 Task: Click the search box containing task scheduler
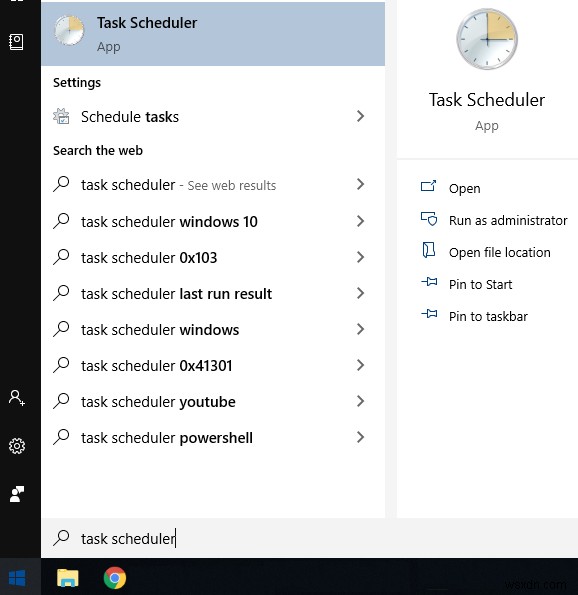pyautogui.click(x=309, y=538)
